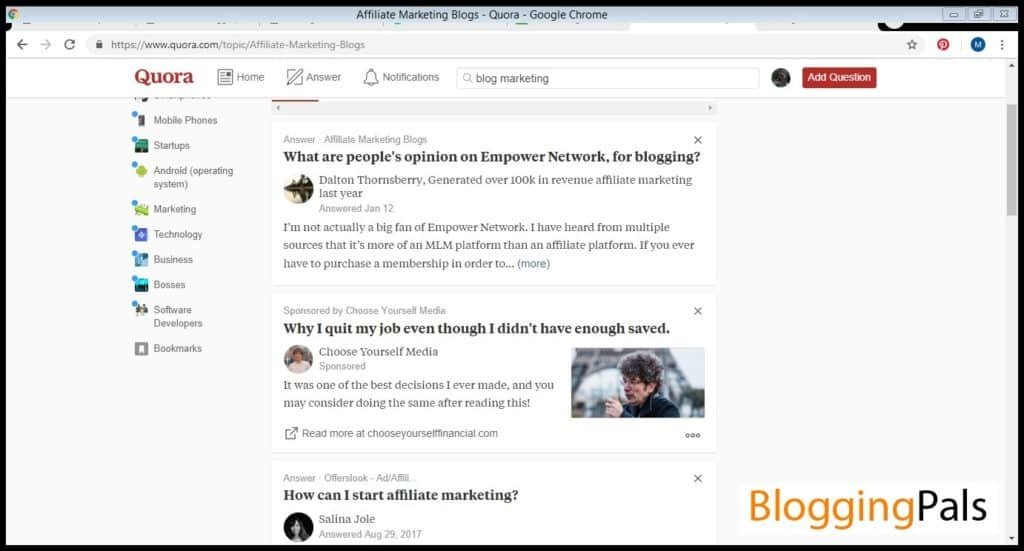Open Affiliate Marketing Blogs topic link above answer
The image size is (1024, 551).
tap(376, 140)
